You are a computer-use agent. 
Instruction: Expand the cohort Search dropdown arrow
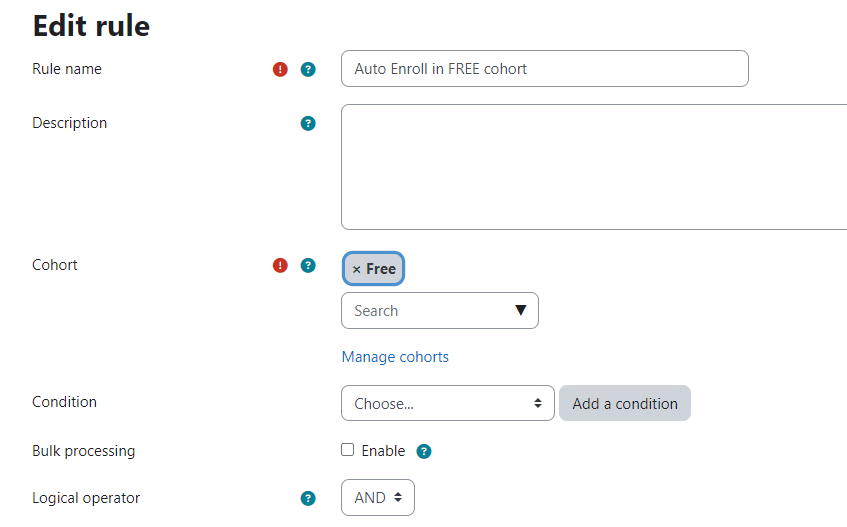coord(521,310)
